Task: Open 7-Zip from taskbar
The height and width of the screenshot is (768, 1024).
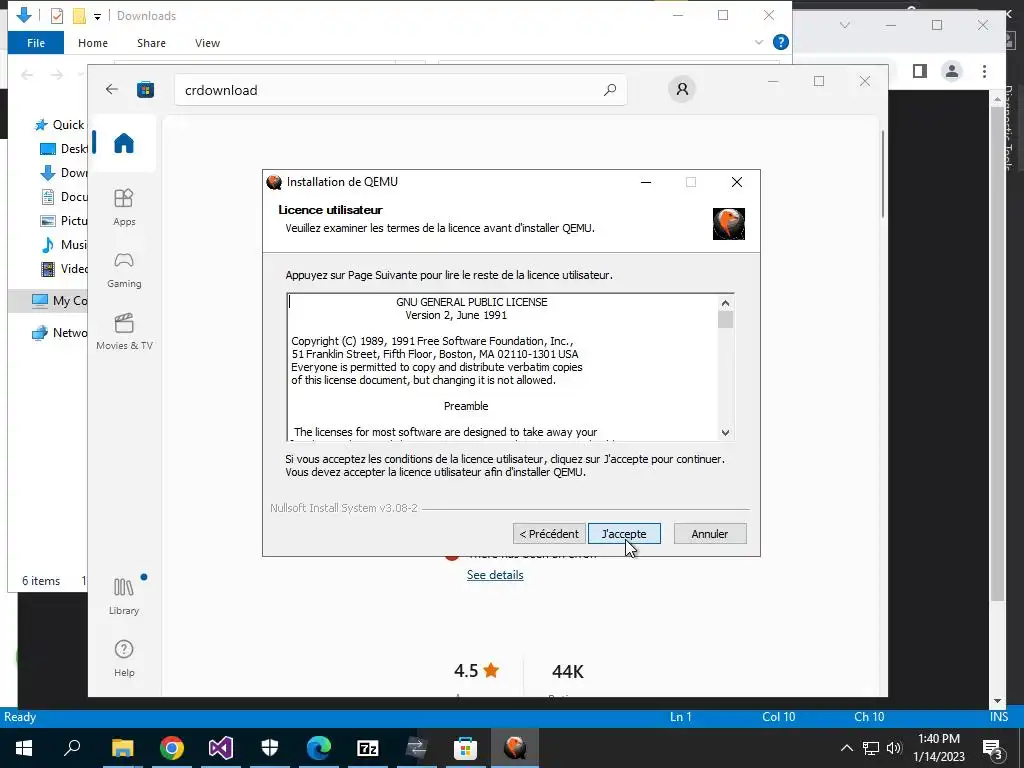Action: tap(368, 748)
